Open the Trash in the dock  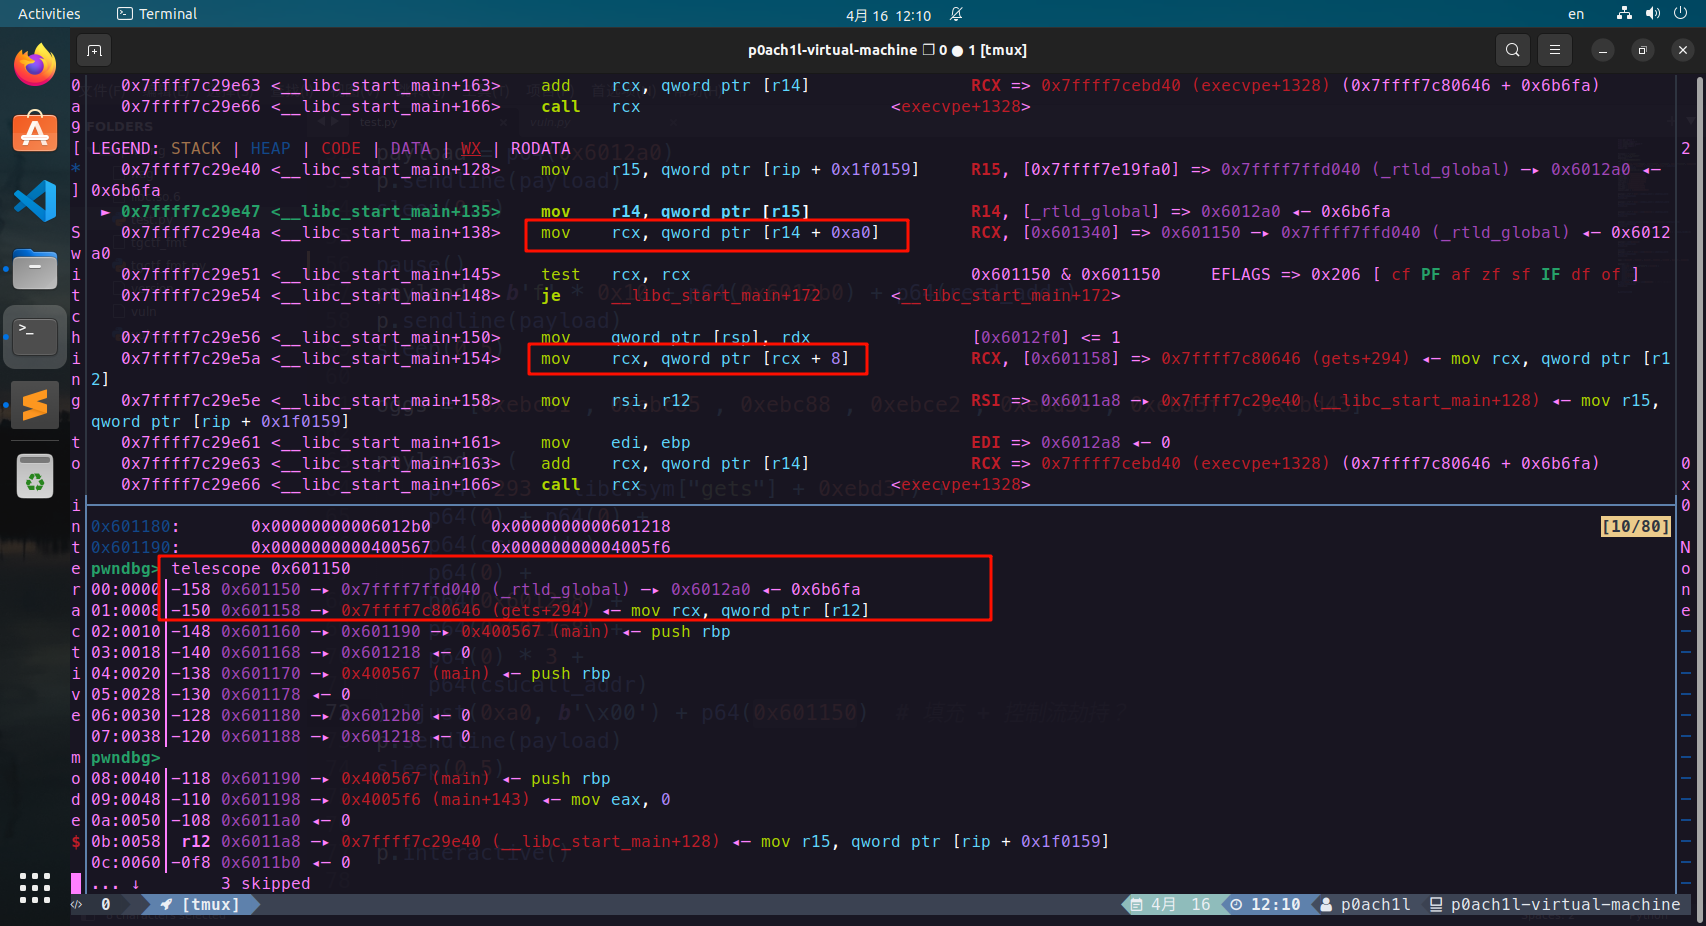[x=35, y=476]
